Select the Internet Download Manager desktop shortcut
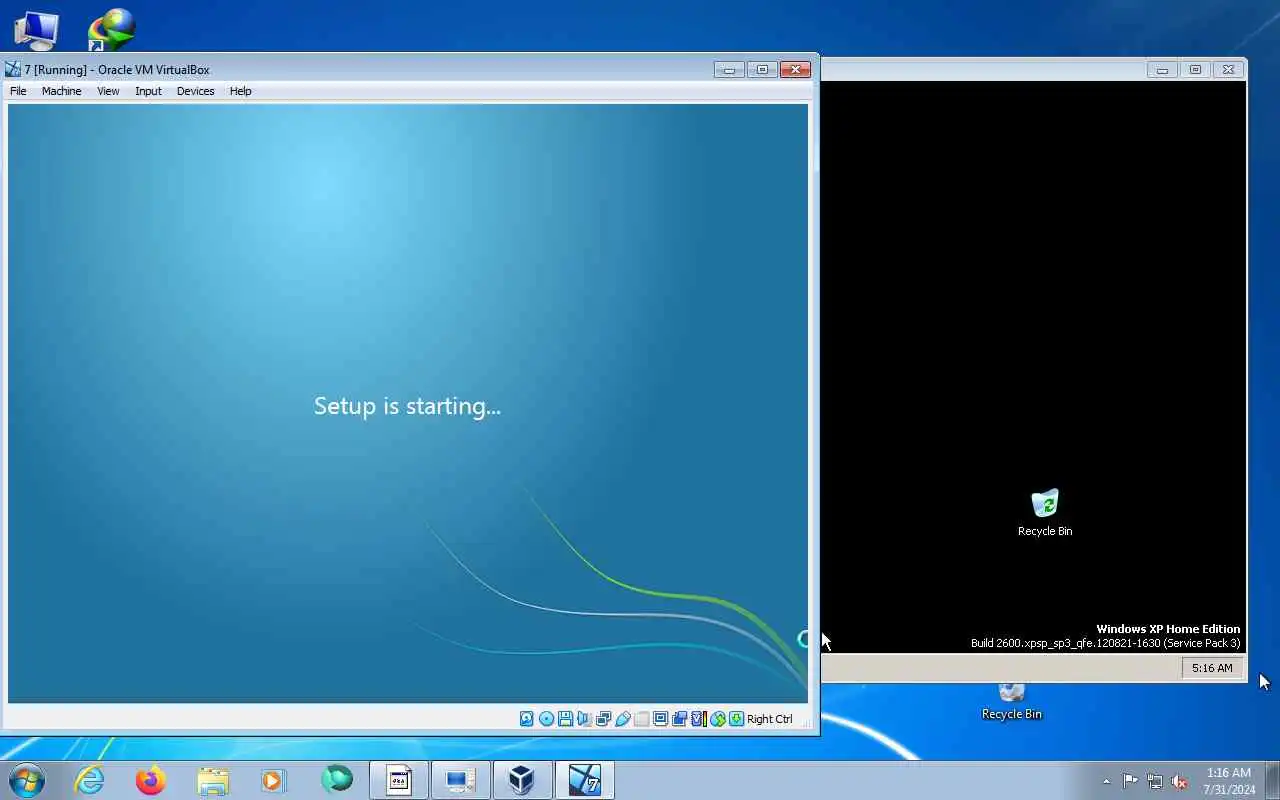The image size is (1280, 800). coord(111,30)
